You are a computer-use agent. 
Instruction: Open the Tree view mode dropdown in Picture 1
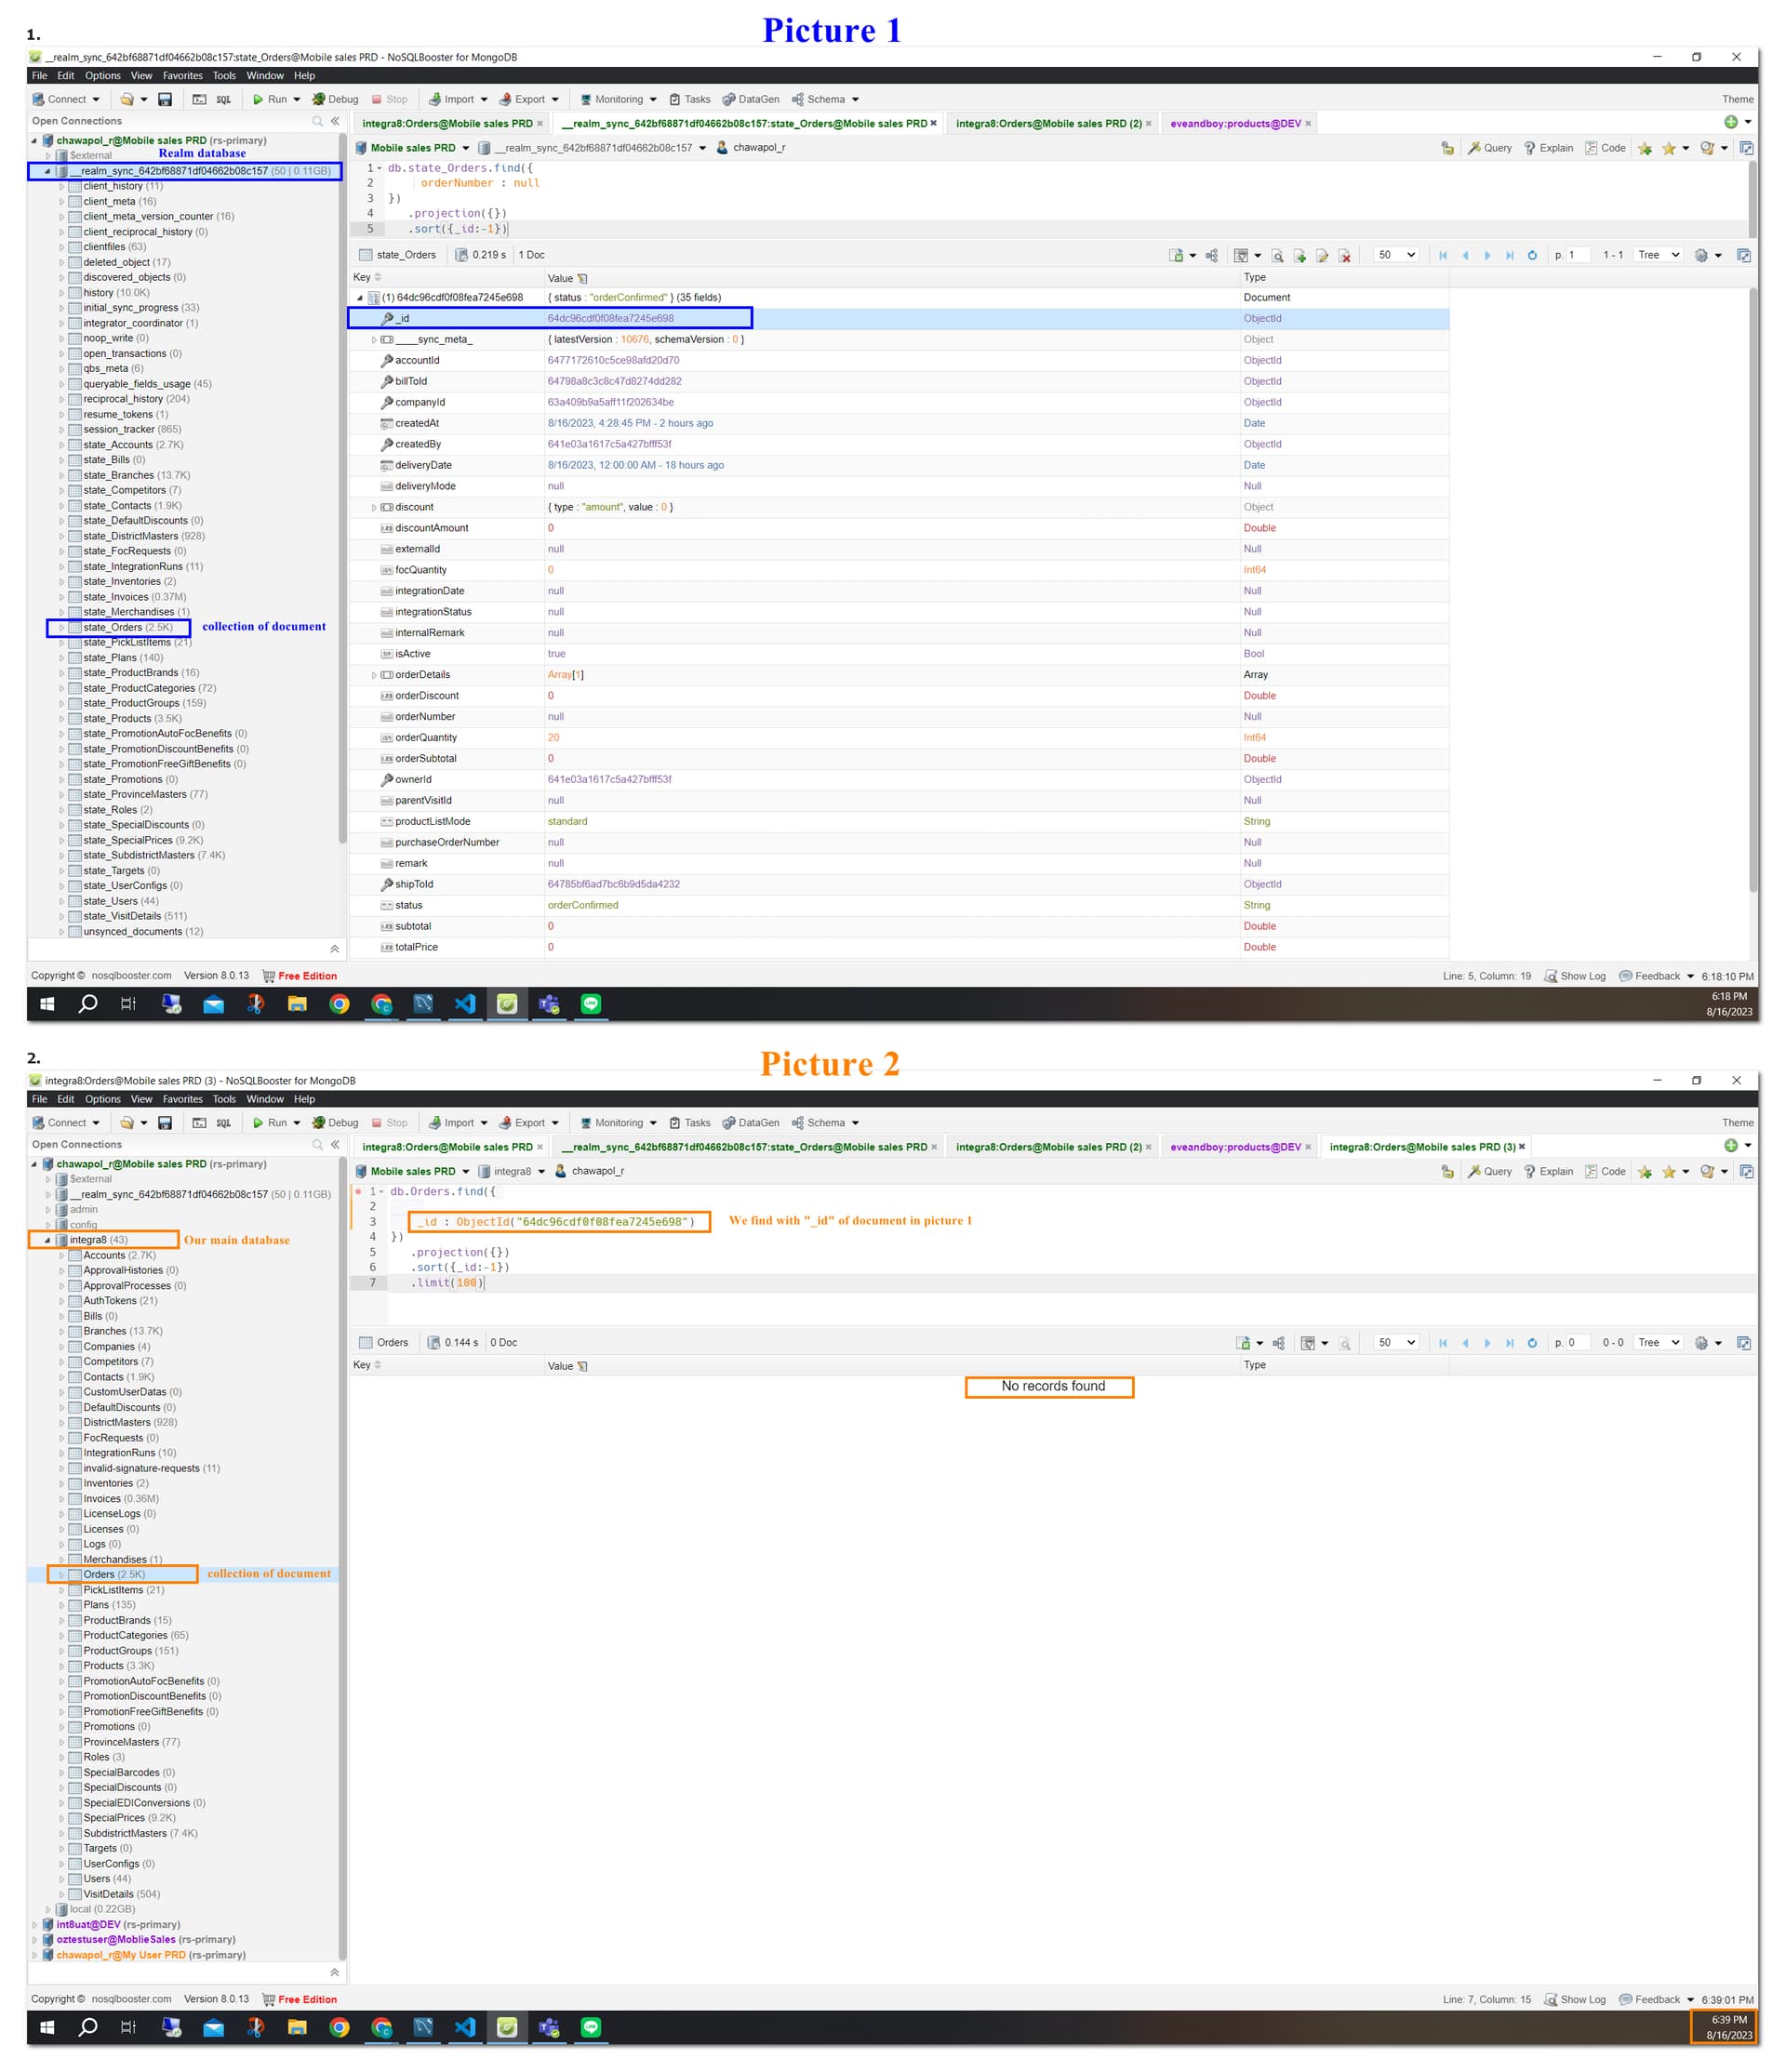click(x=1658, y=255)
